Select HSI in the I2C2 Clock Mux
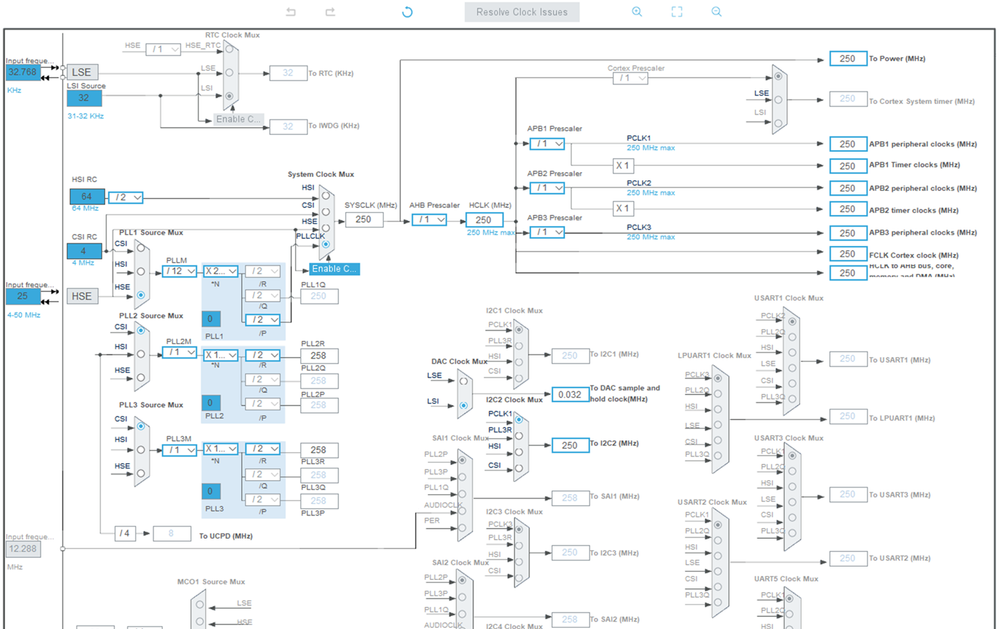 coord(519,452)
